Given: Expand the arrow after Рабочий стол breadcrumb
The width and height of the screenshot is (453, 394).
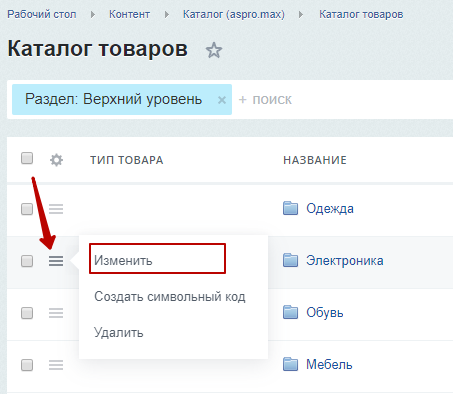Looking at the screenshot, I should click(93, 15).
